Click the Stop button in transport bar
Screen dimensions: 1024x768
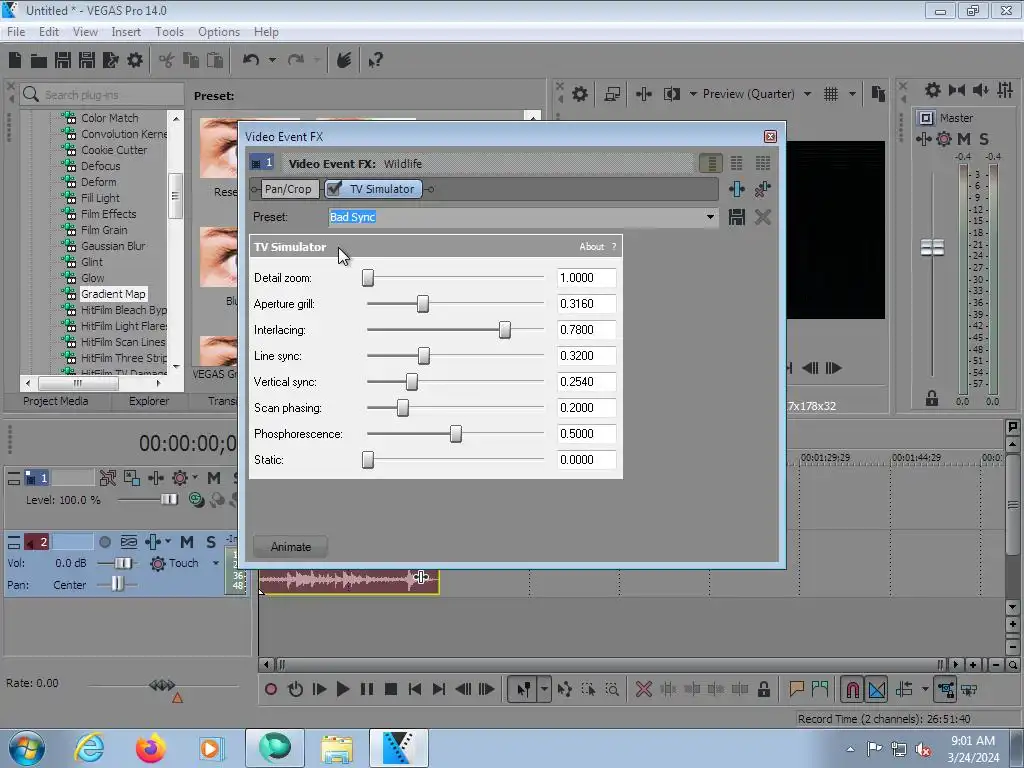391,689
